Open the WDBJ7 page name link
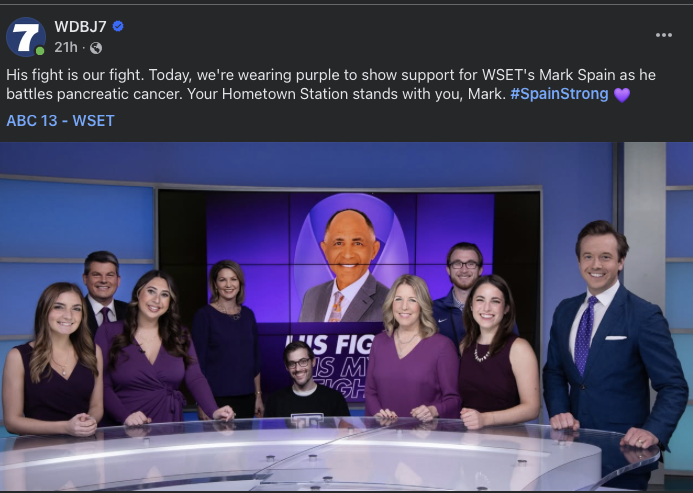 pyautogui.click(x=80, y=27)
